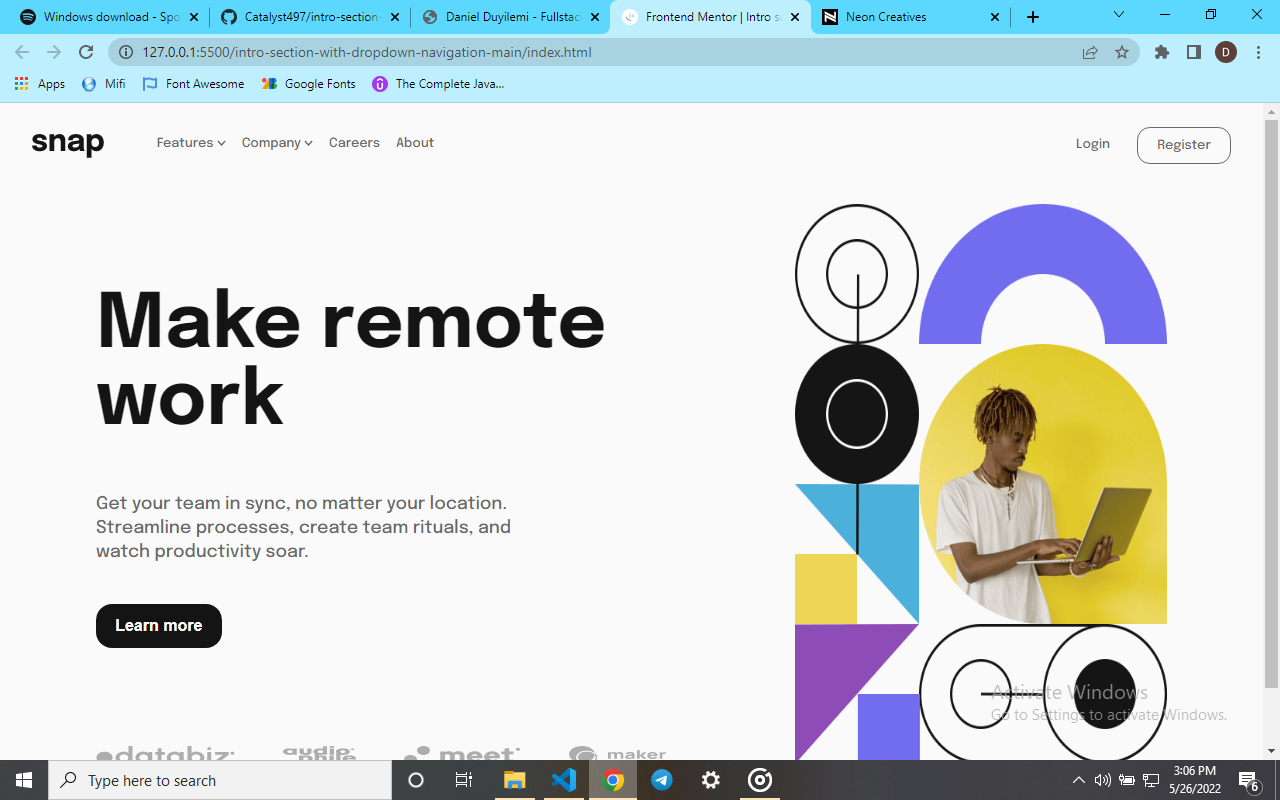
Task: Expand the Company dropdown menu
Action: click(277, 143)
